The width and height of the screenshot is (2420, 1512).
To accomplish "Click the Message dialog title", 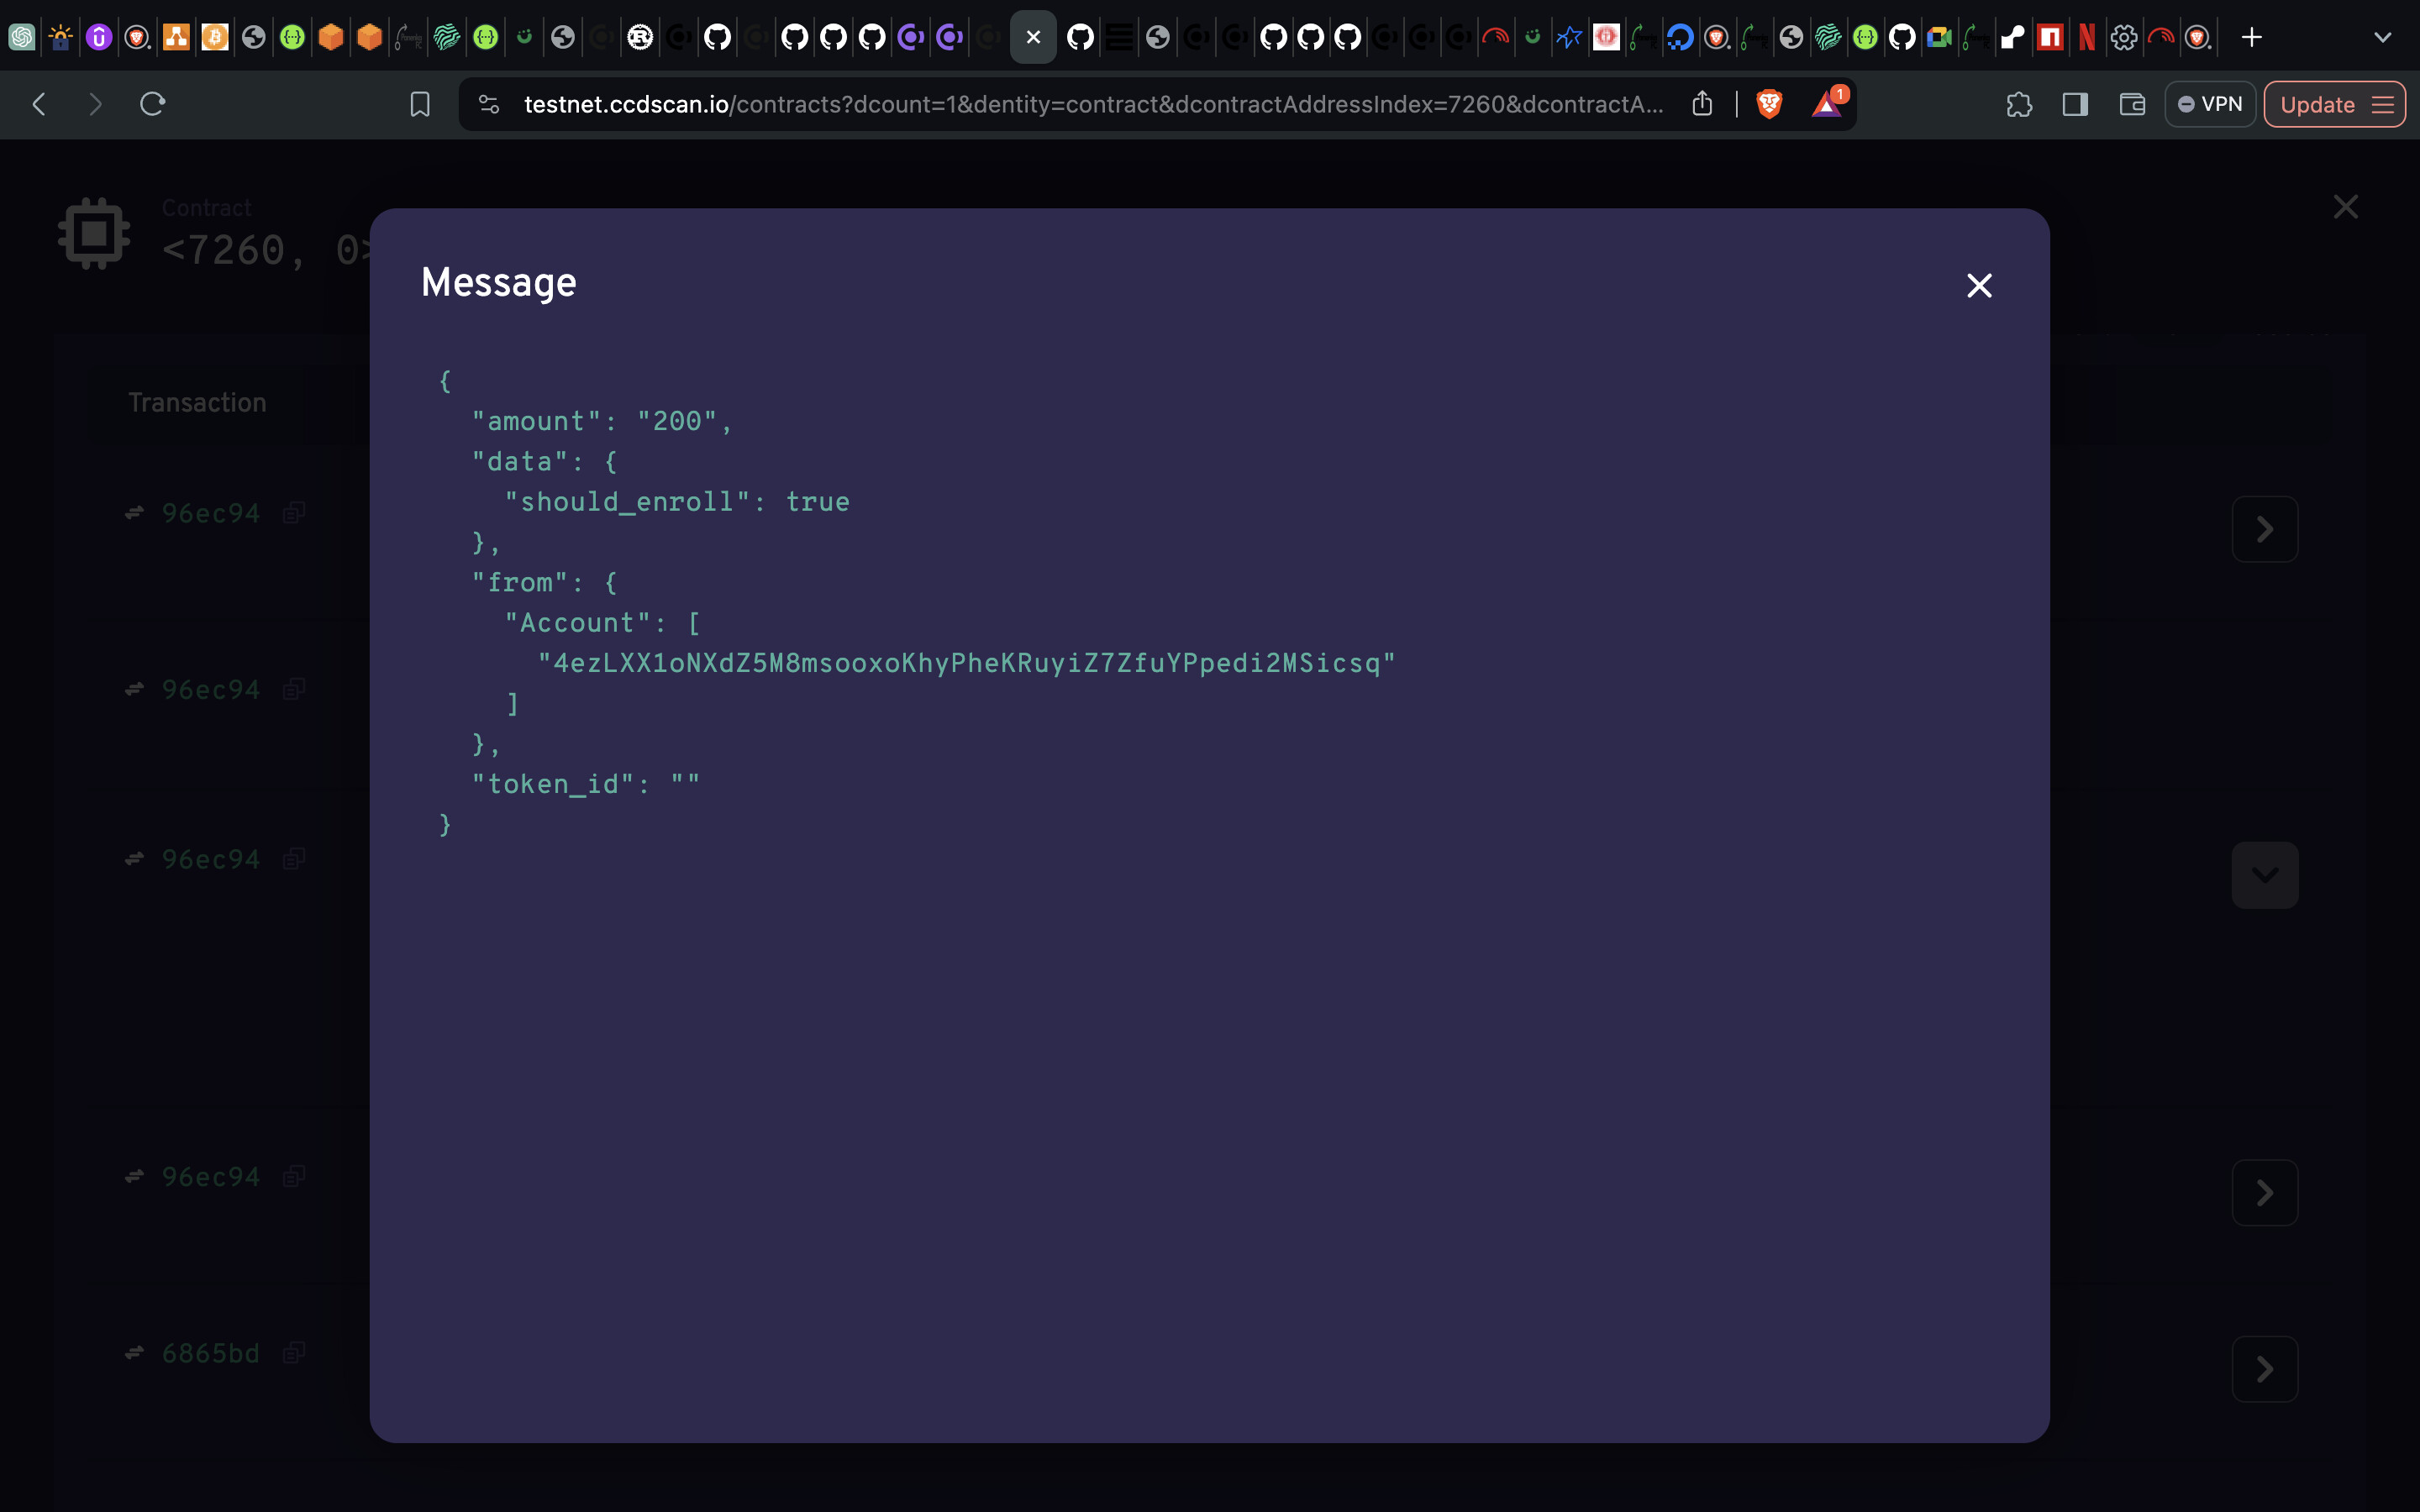I will [x=499, y=283].
